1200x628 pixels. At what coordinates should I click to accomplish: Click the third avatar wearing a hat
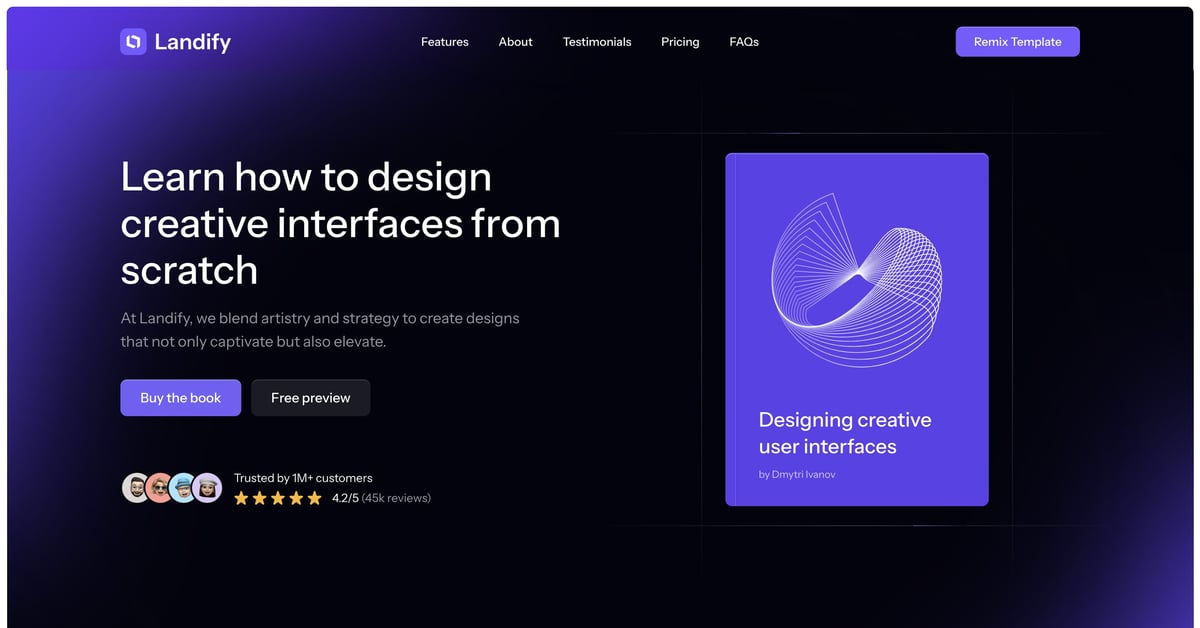183,488
